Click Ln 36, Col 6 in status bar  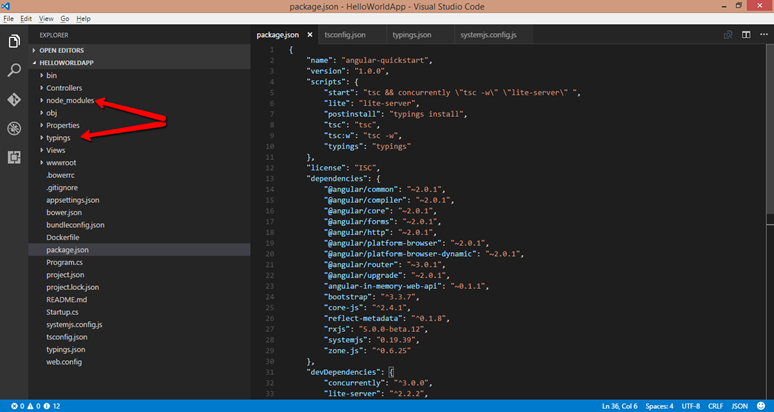point(619,406)
